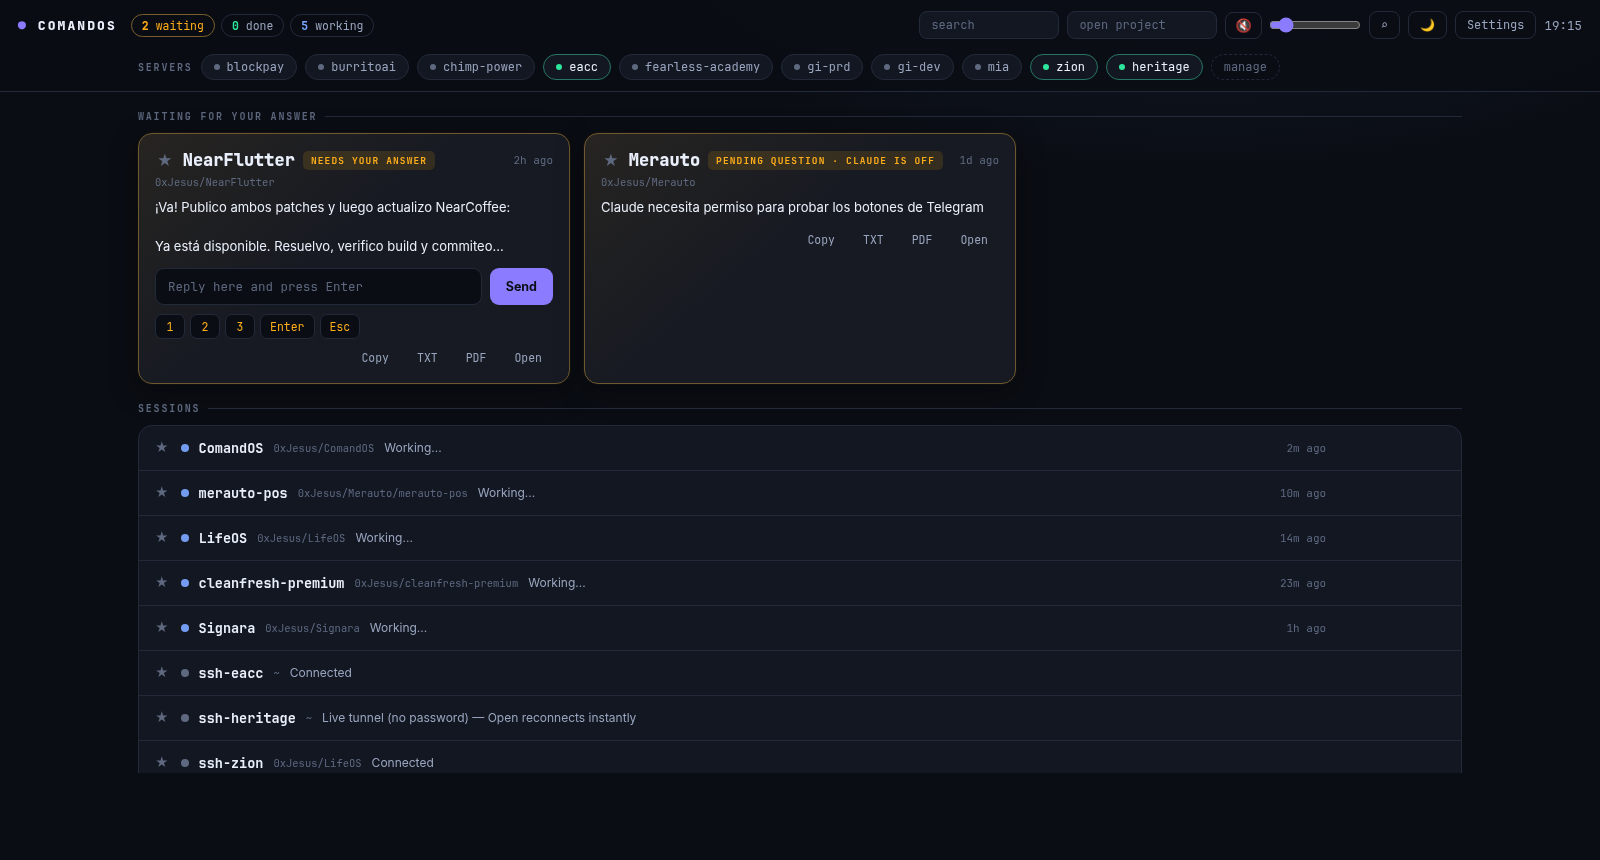Open the Merauto session
1600x860 pixels.
coord(974,240)
